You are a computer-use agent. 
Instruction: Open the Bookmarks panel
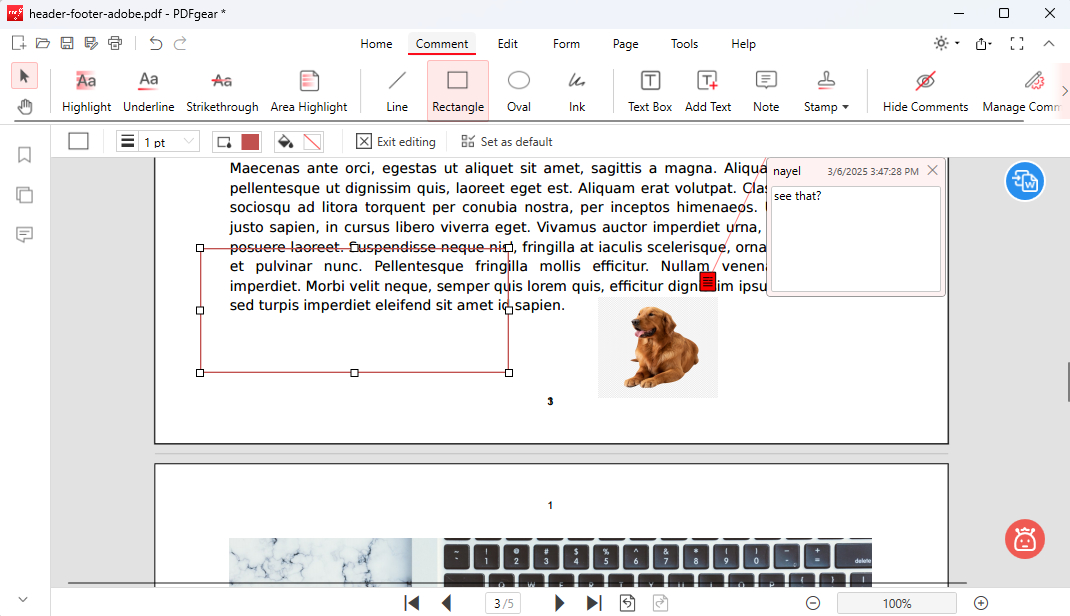24,155
